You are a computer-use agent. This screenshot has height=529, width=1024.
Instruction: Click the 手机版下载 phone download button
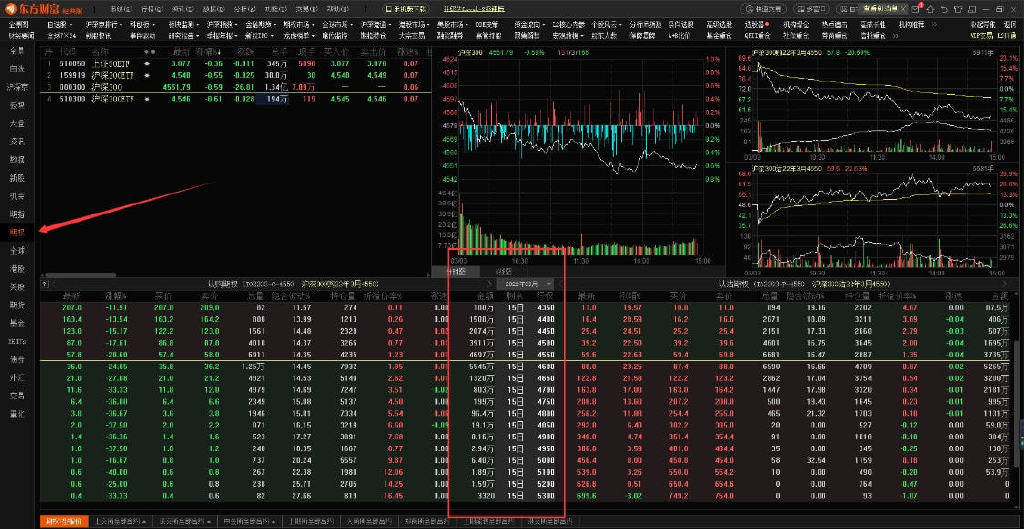click(x=406, y=9)
